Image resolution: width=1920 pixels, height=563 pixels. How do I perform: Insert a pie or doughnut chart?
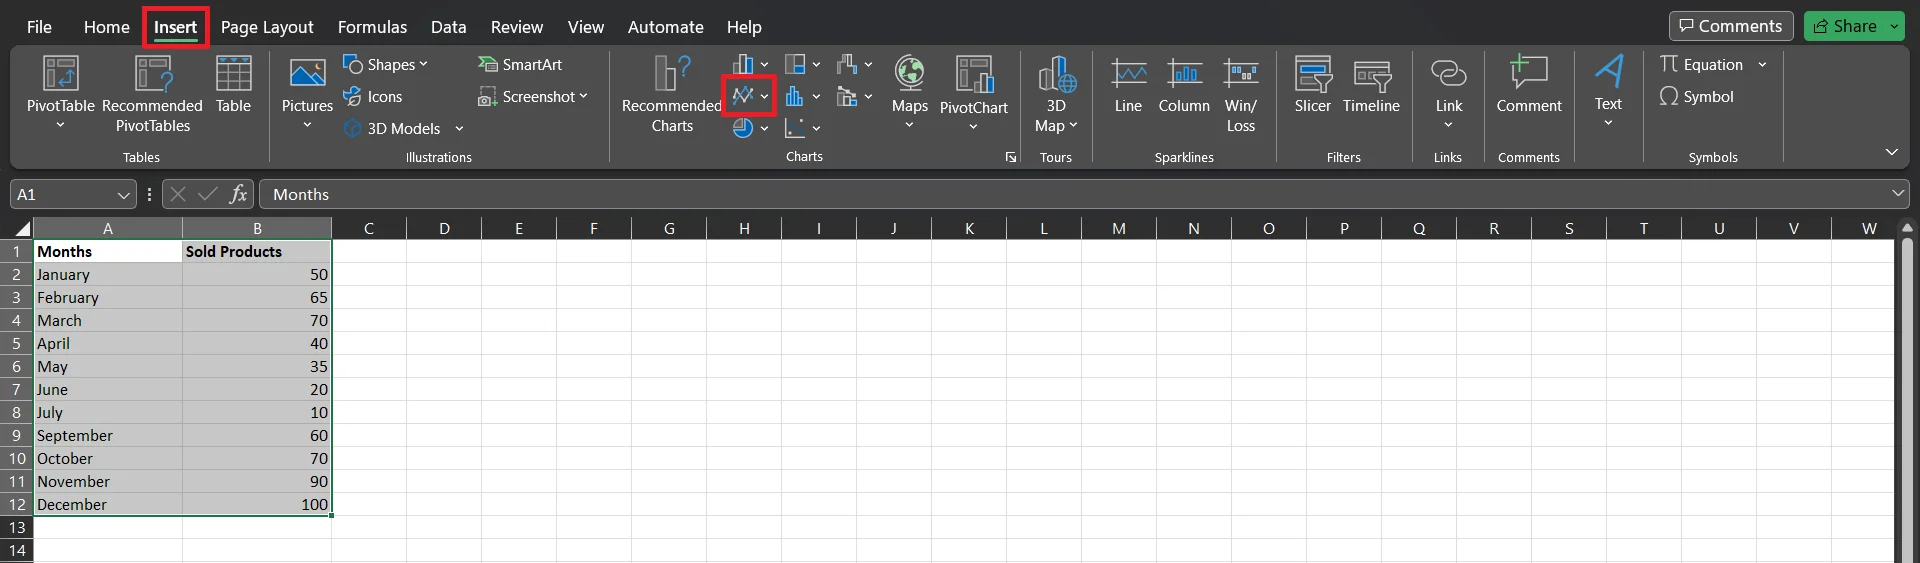743,128
